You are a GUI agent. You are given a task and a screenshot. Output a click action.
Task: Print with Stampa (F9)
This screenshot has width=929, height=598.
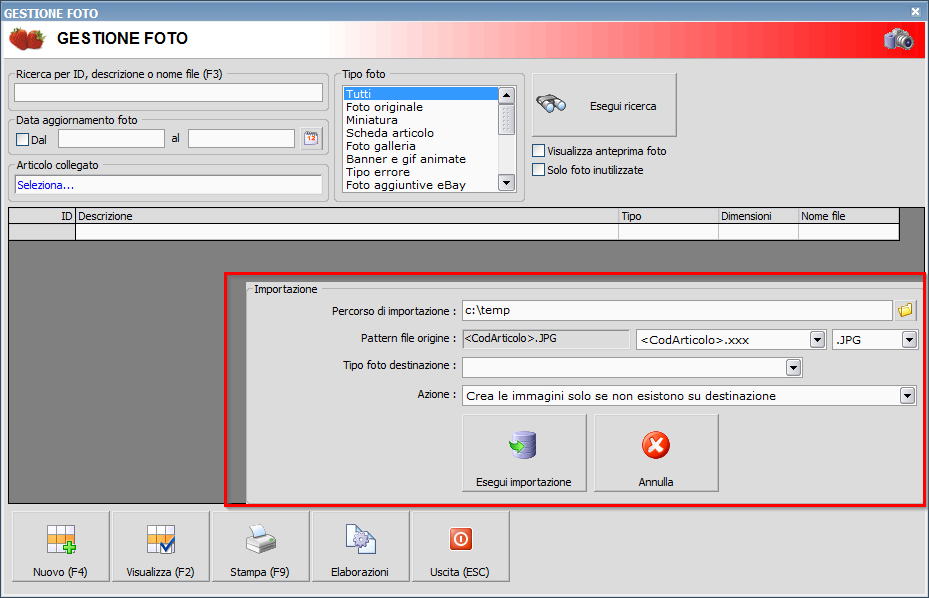pyautogui.click(x=261, y=546)
